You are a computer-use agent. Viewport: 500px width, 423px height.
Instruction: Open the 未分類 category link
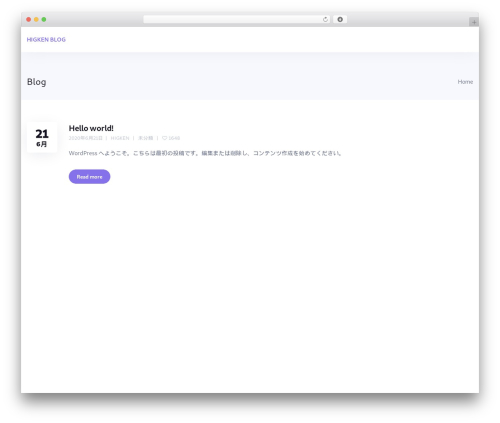tap(145, 138)
